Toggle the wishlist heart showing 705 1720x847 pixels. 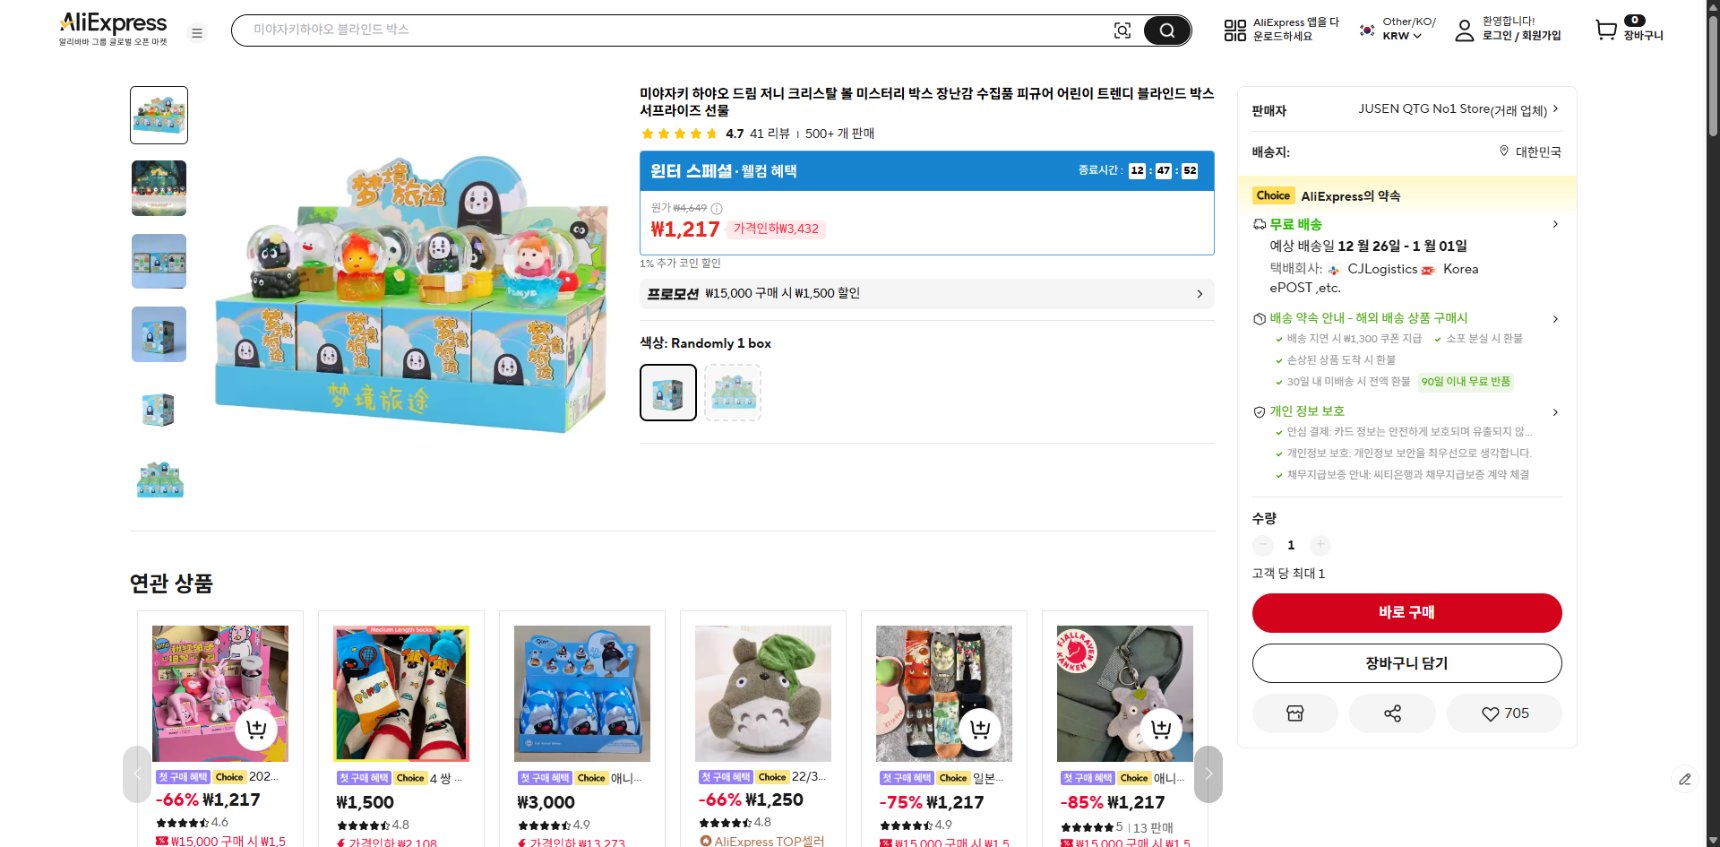pyautogui.click(x=1504, y=713)
